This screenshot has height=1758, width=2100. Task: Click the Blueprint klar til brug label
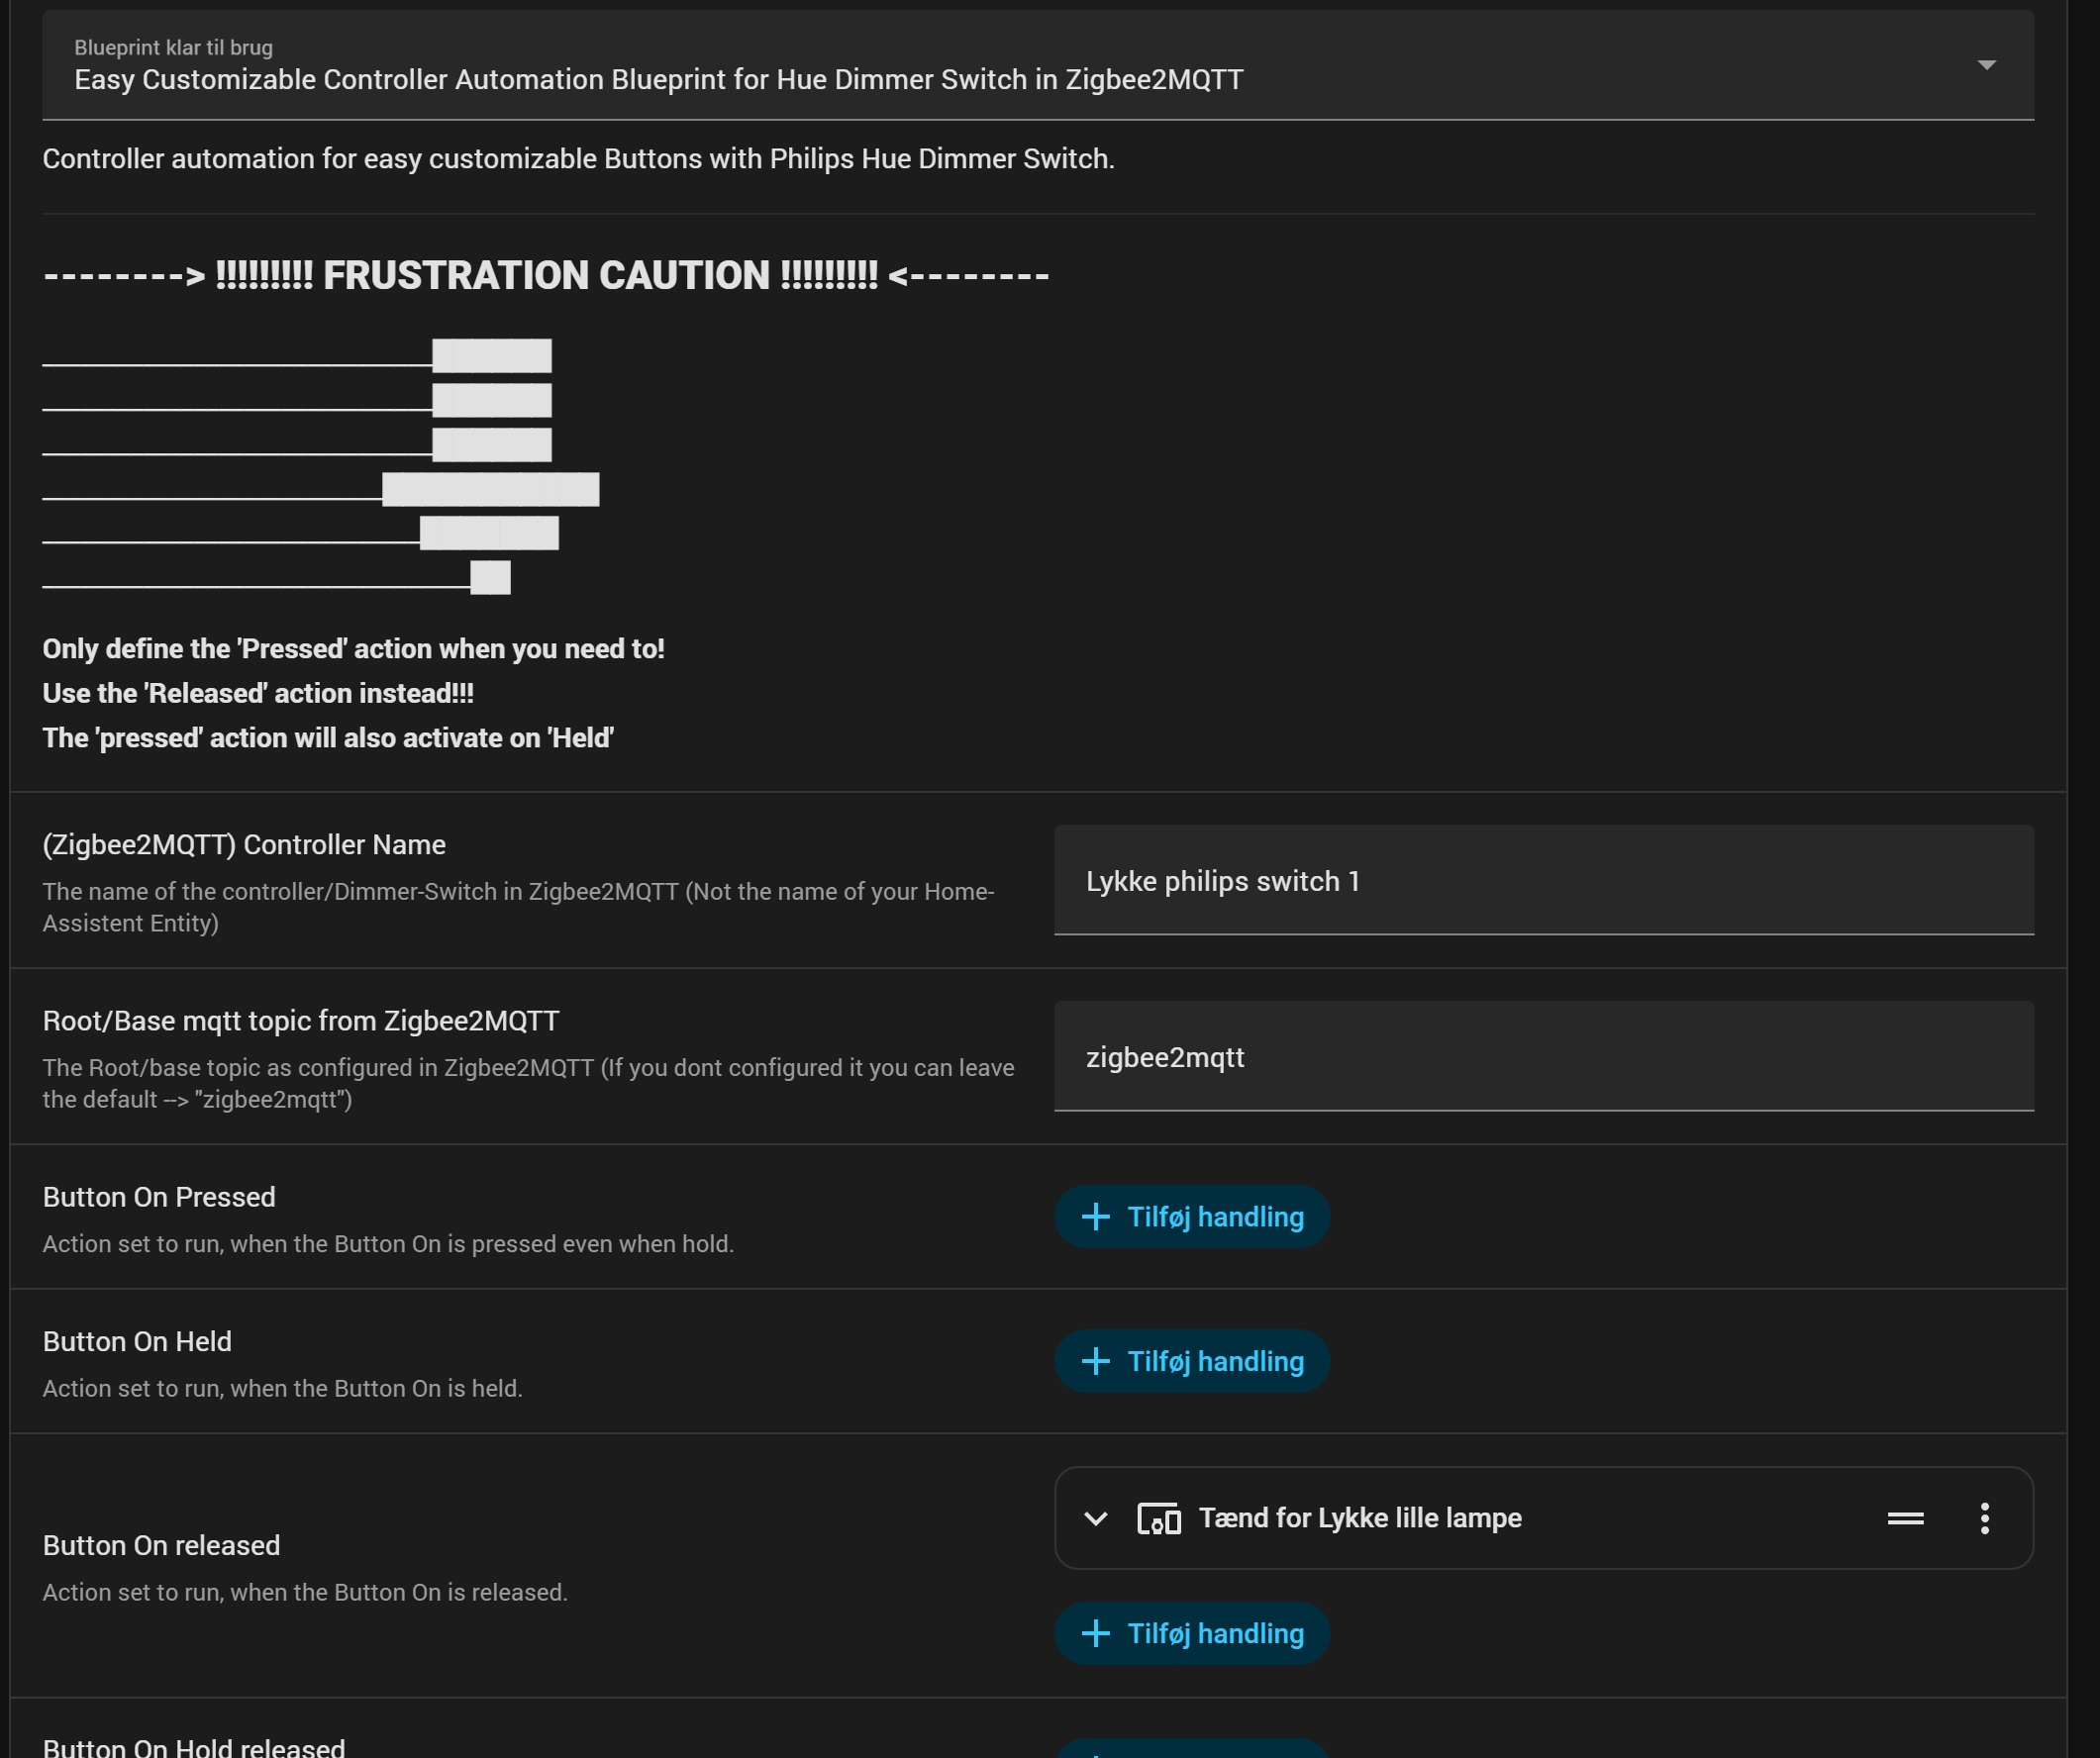click(x=173, y=47)
